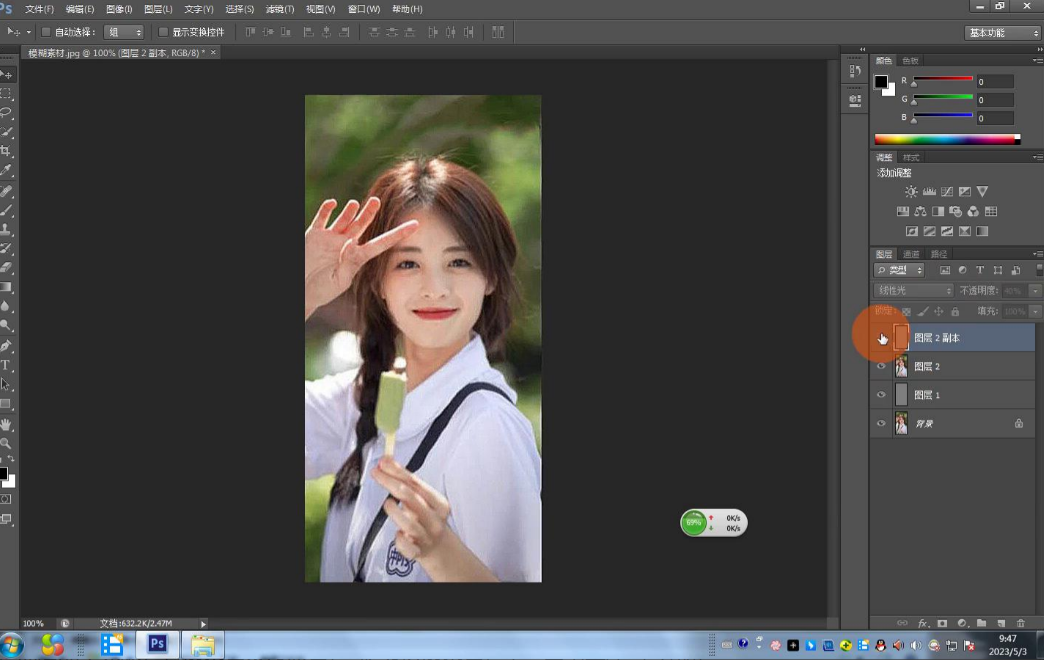Create a new layer
Viewport: 1044px width, 660px height.
[1001, 623]
